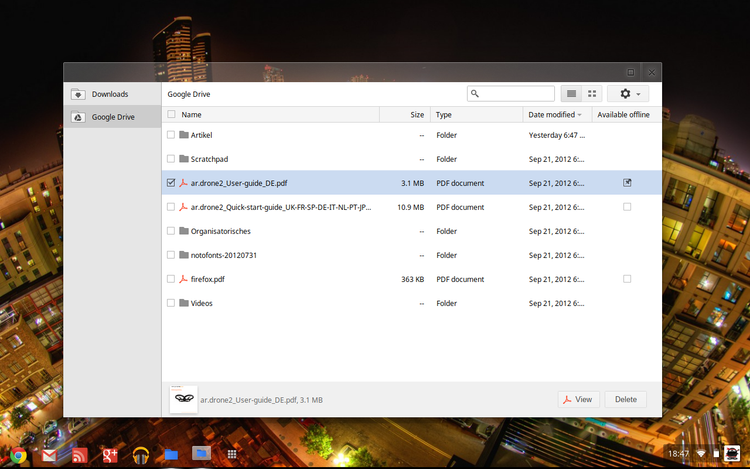
Task: Open Gmail from the shelf
Action: click(x=48, y=454)
